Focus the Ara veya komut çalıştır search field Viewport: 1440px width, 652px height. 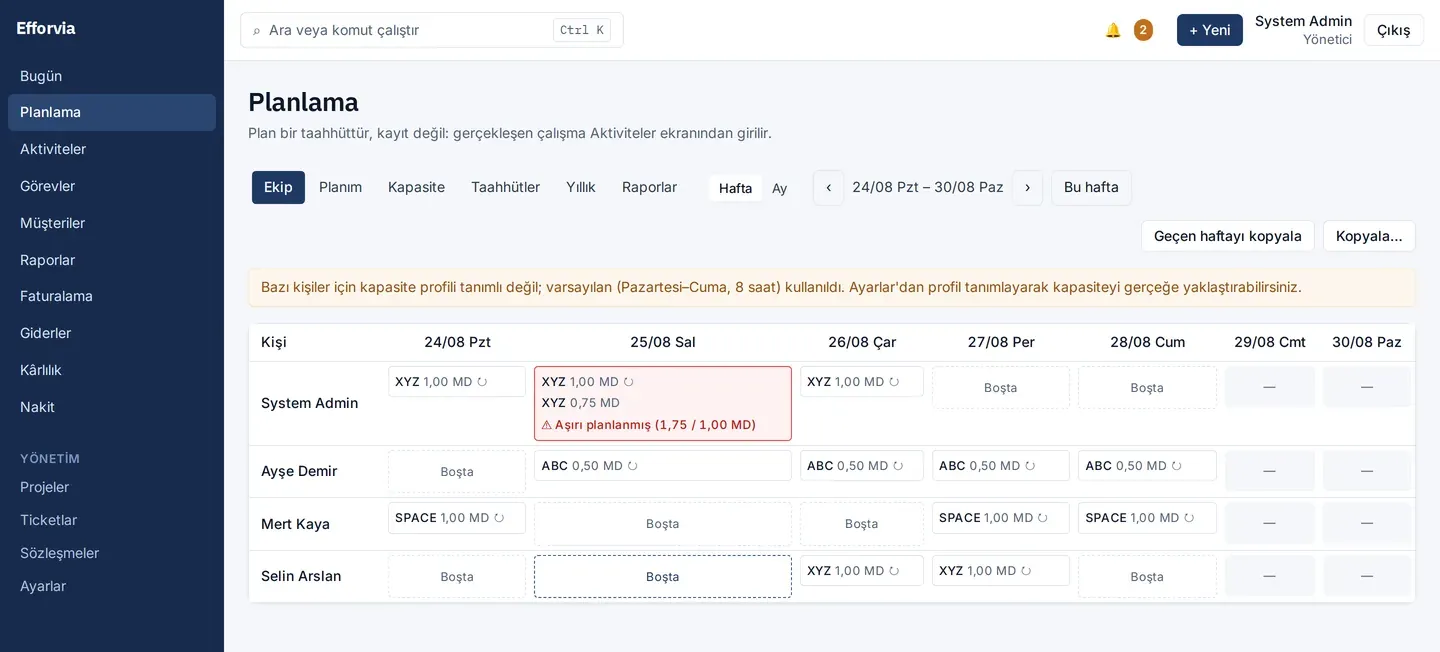[432, 30]
